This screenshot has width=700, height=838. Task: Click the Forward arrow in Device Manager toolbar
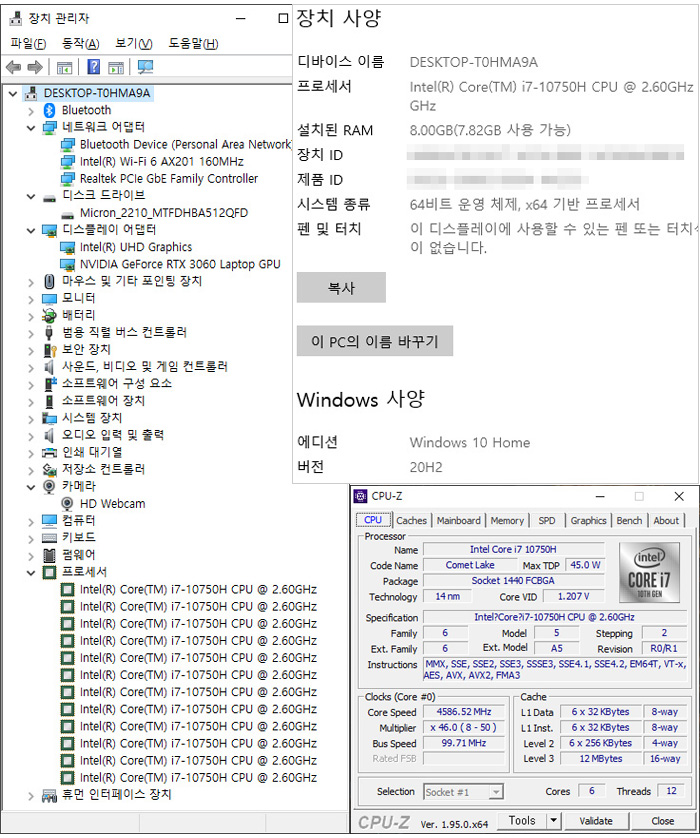[x=35, y=67]
